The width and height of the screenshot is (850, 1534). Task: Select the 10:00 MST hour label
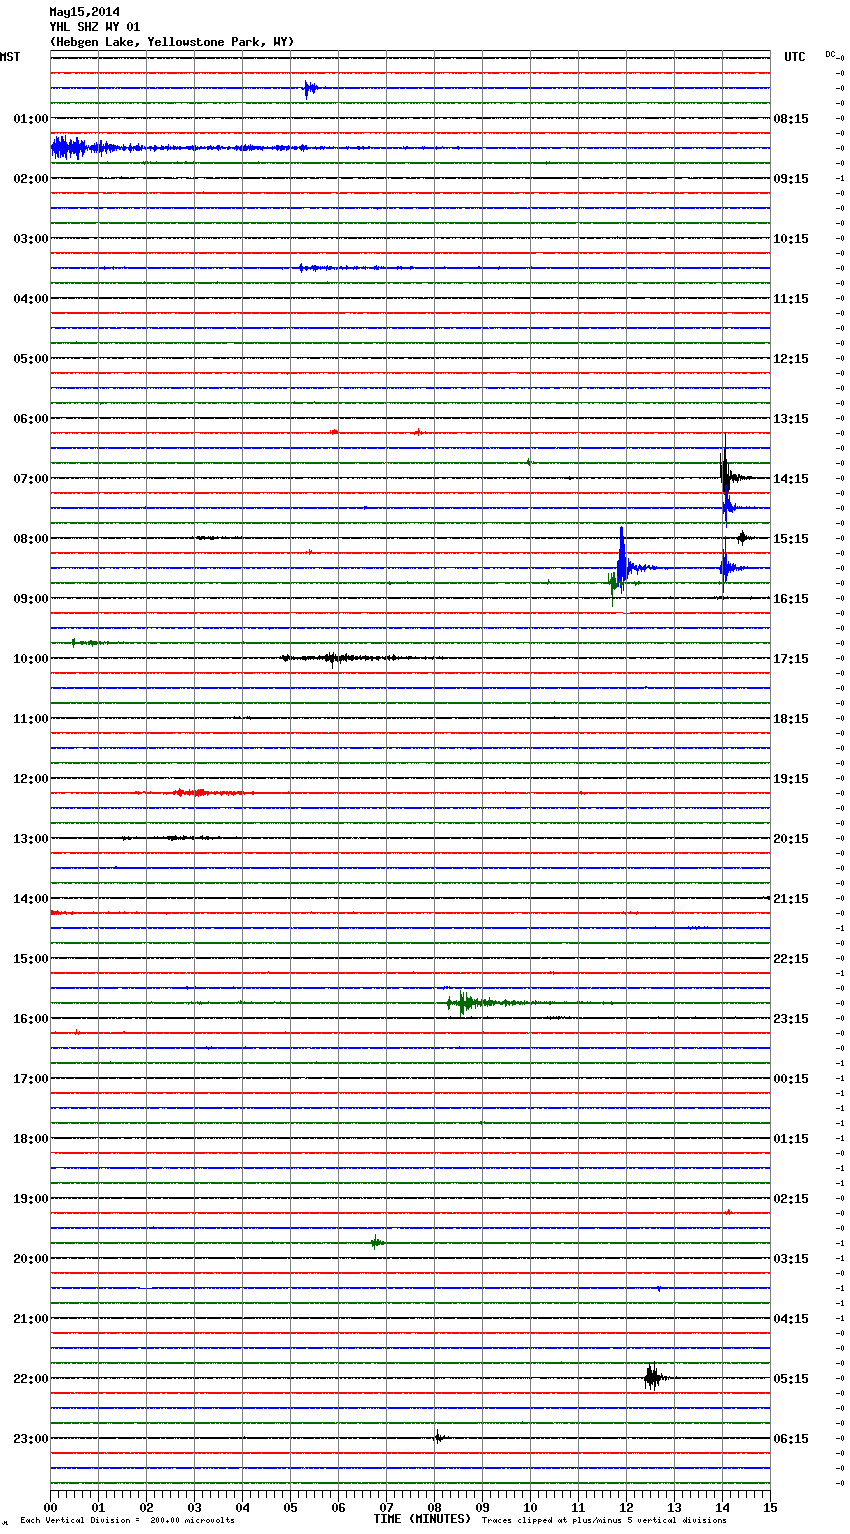point(31,659)
